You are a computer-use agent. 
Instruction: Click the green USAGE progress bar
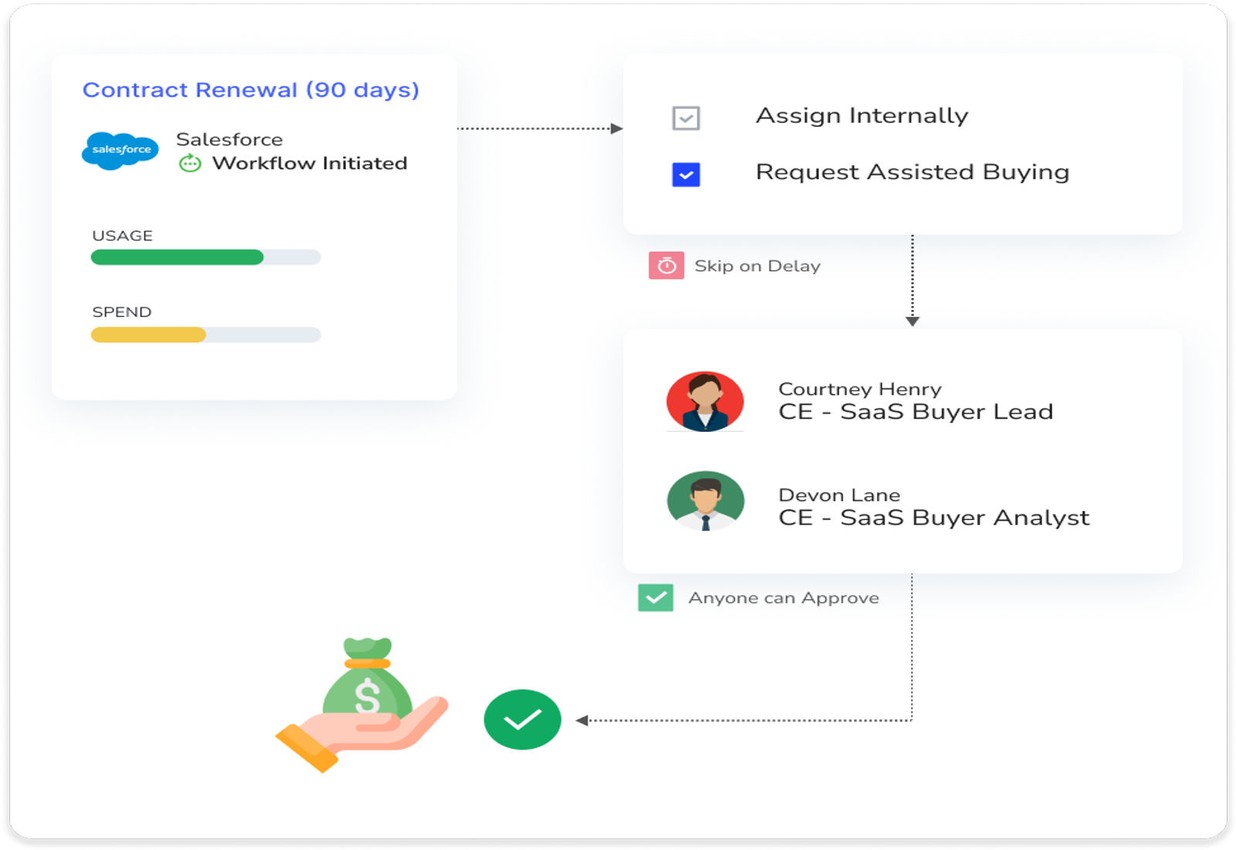tap(177, 257)
